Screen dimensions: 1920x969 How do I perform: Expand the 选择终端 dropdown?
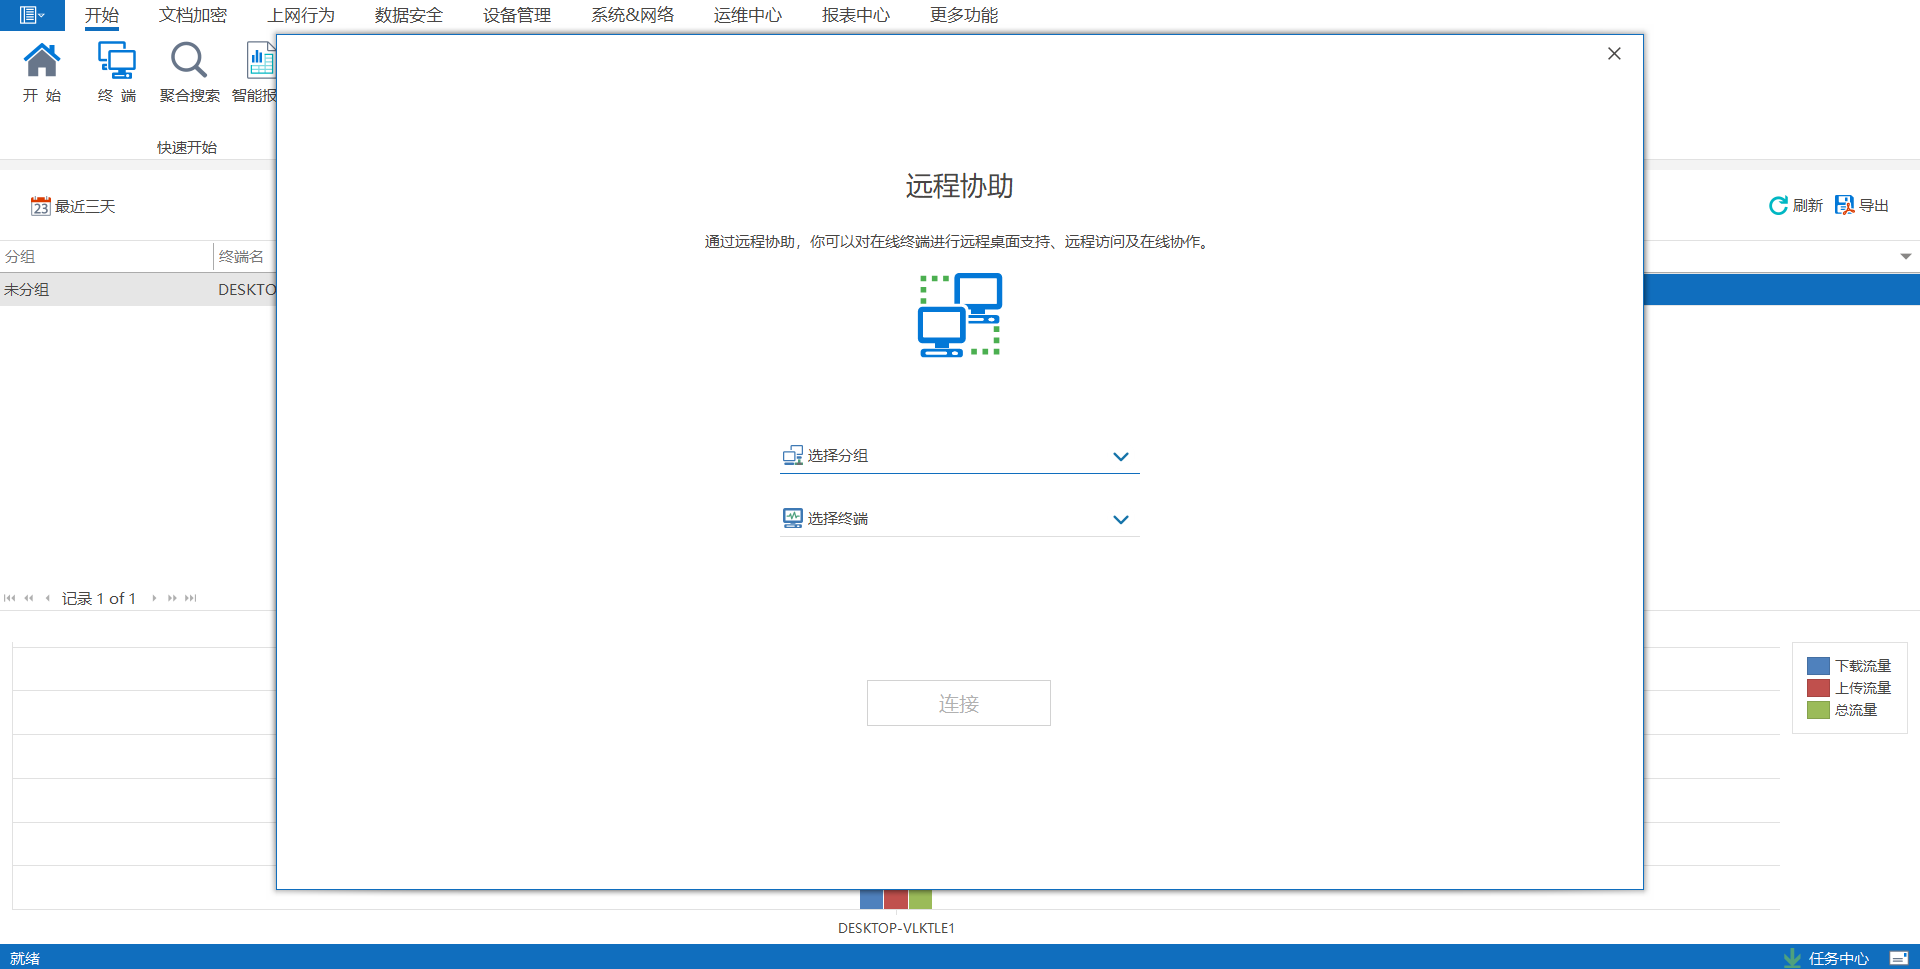click(x=1120, y=520)
